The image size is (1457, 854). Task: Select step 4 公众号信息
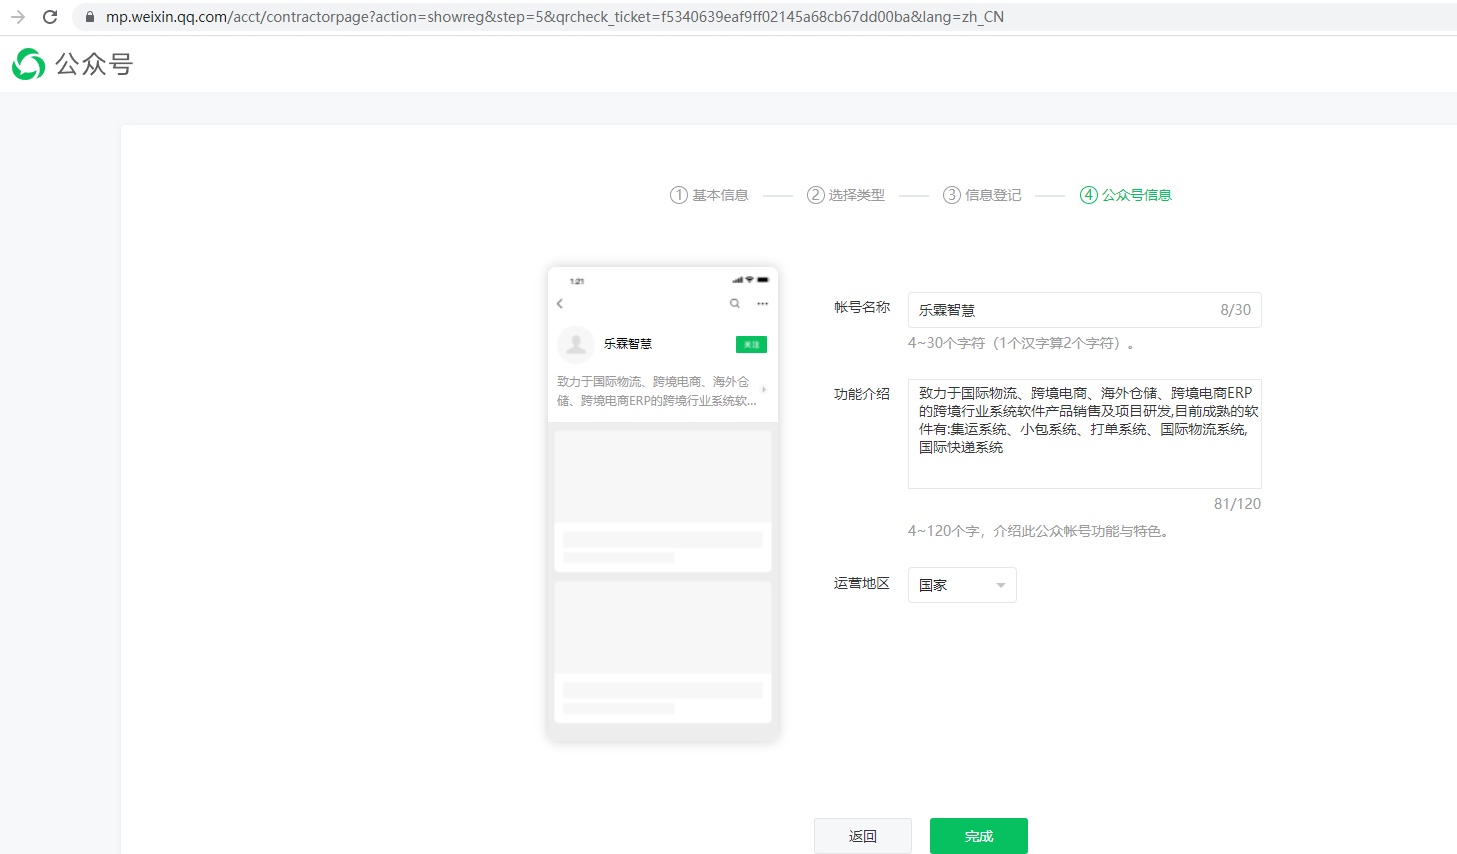point(1126,195)
